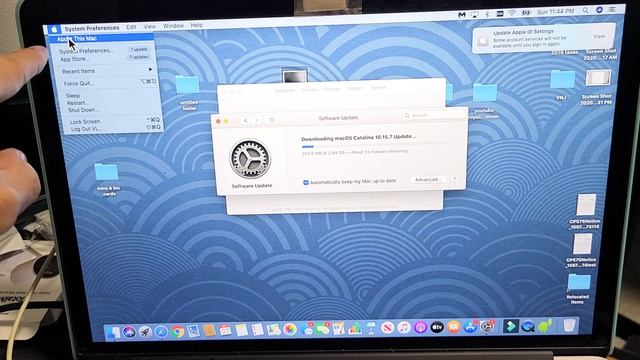The height and width of the screenshot is (360, 640).
Task: Open System Preferences icon in Dock
Action: (x=487, y=326)
